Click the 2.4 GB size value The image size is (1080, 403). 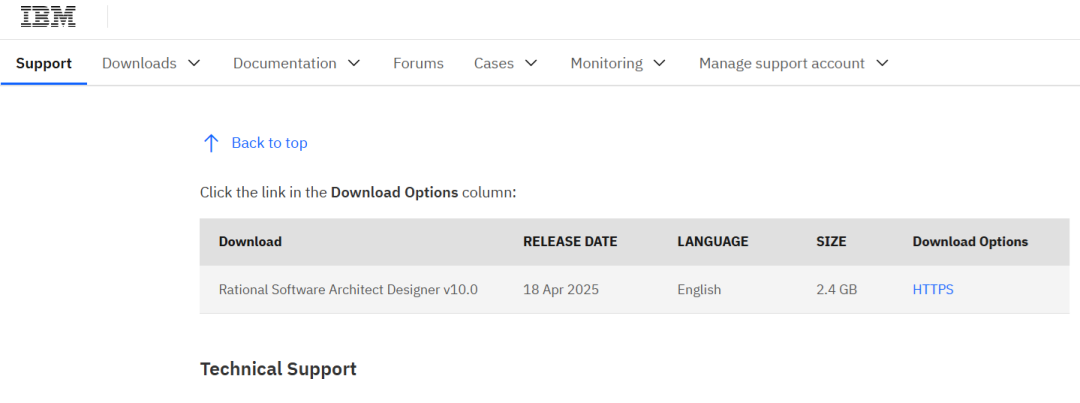(836, 289)
